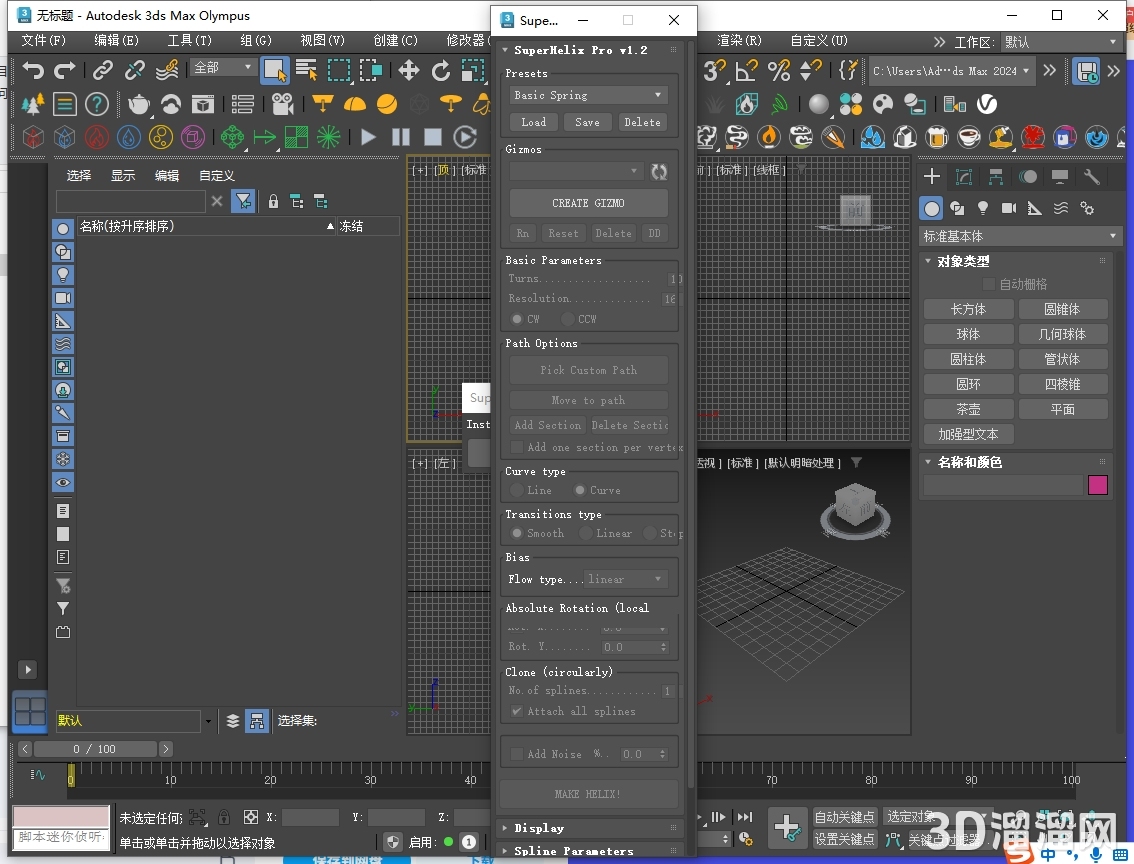Click the pause button in toolbar

click(401, 137)
